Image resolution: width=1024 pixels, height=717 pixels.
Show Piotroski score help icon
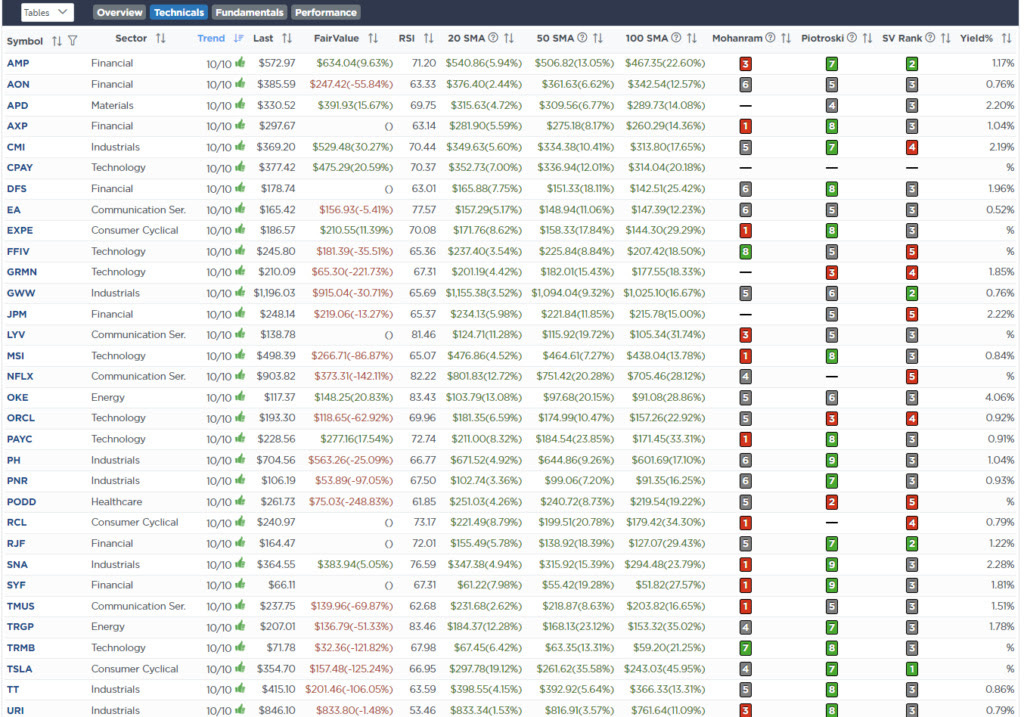852,38
